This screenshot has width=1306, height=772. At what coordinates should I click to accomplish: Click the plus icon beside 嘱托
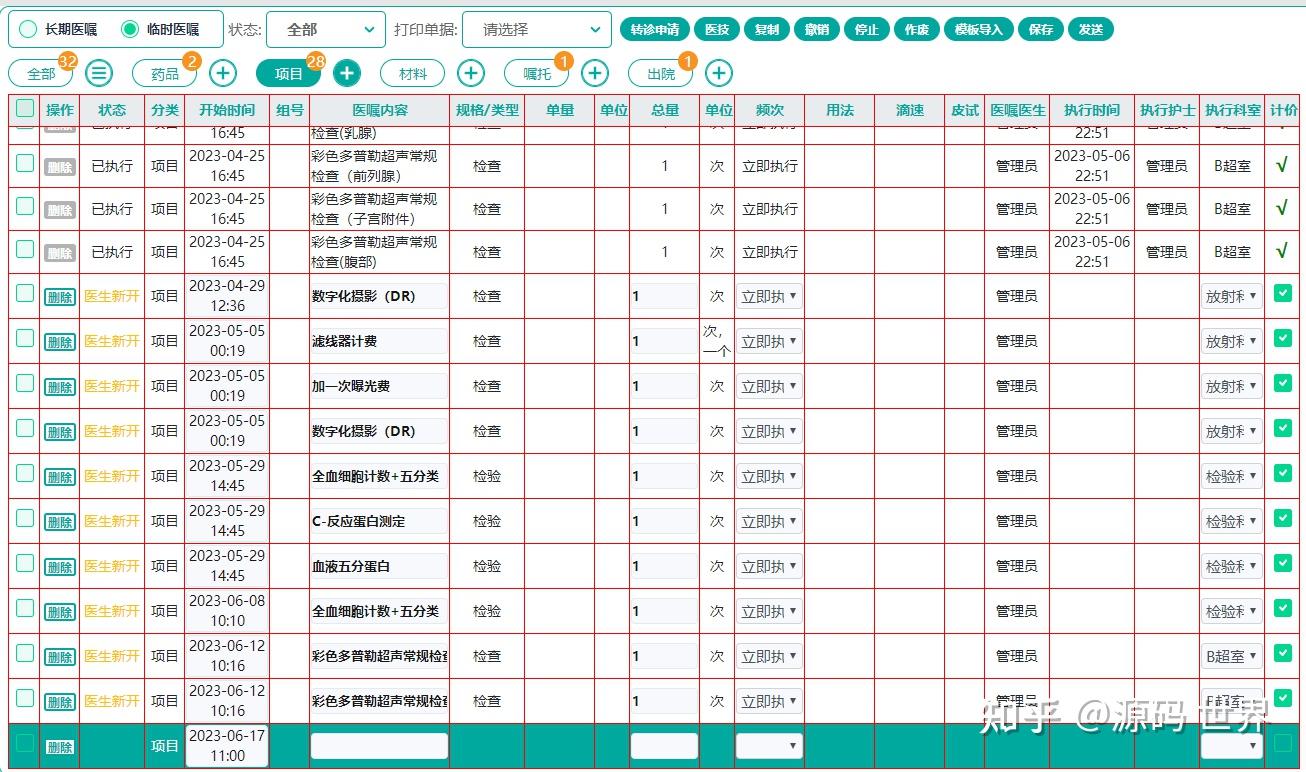[x=594, y=73]
